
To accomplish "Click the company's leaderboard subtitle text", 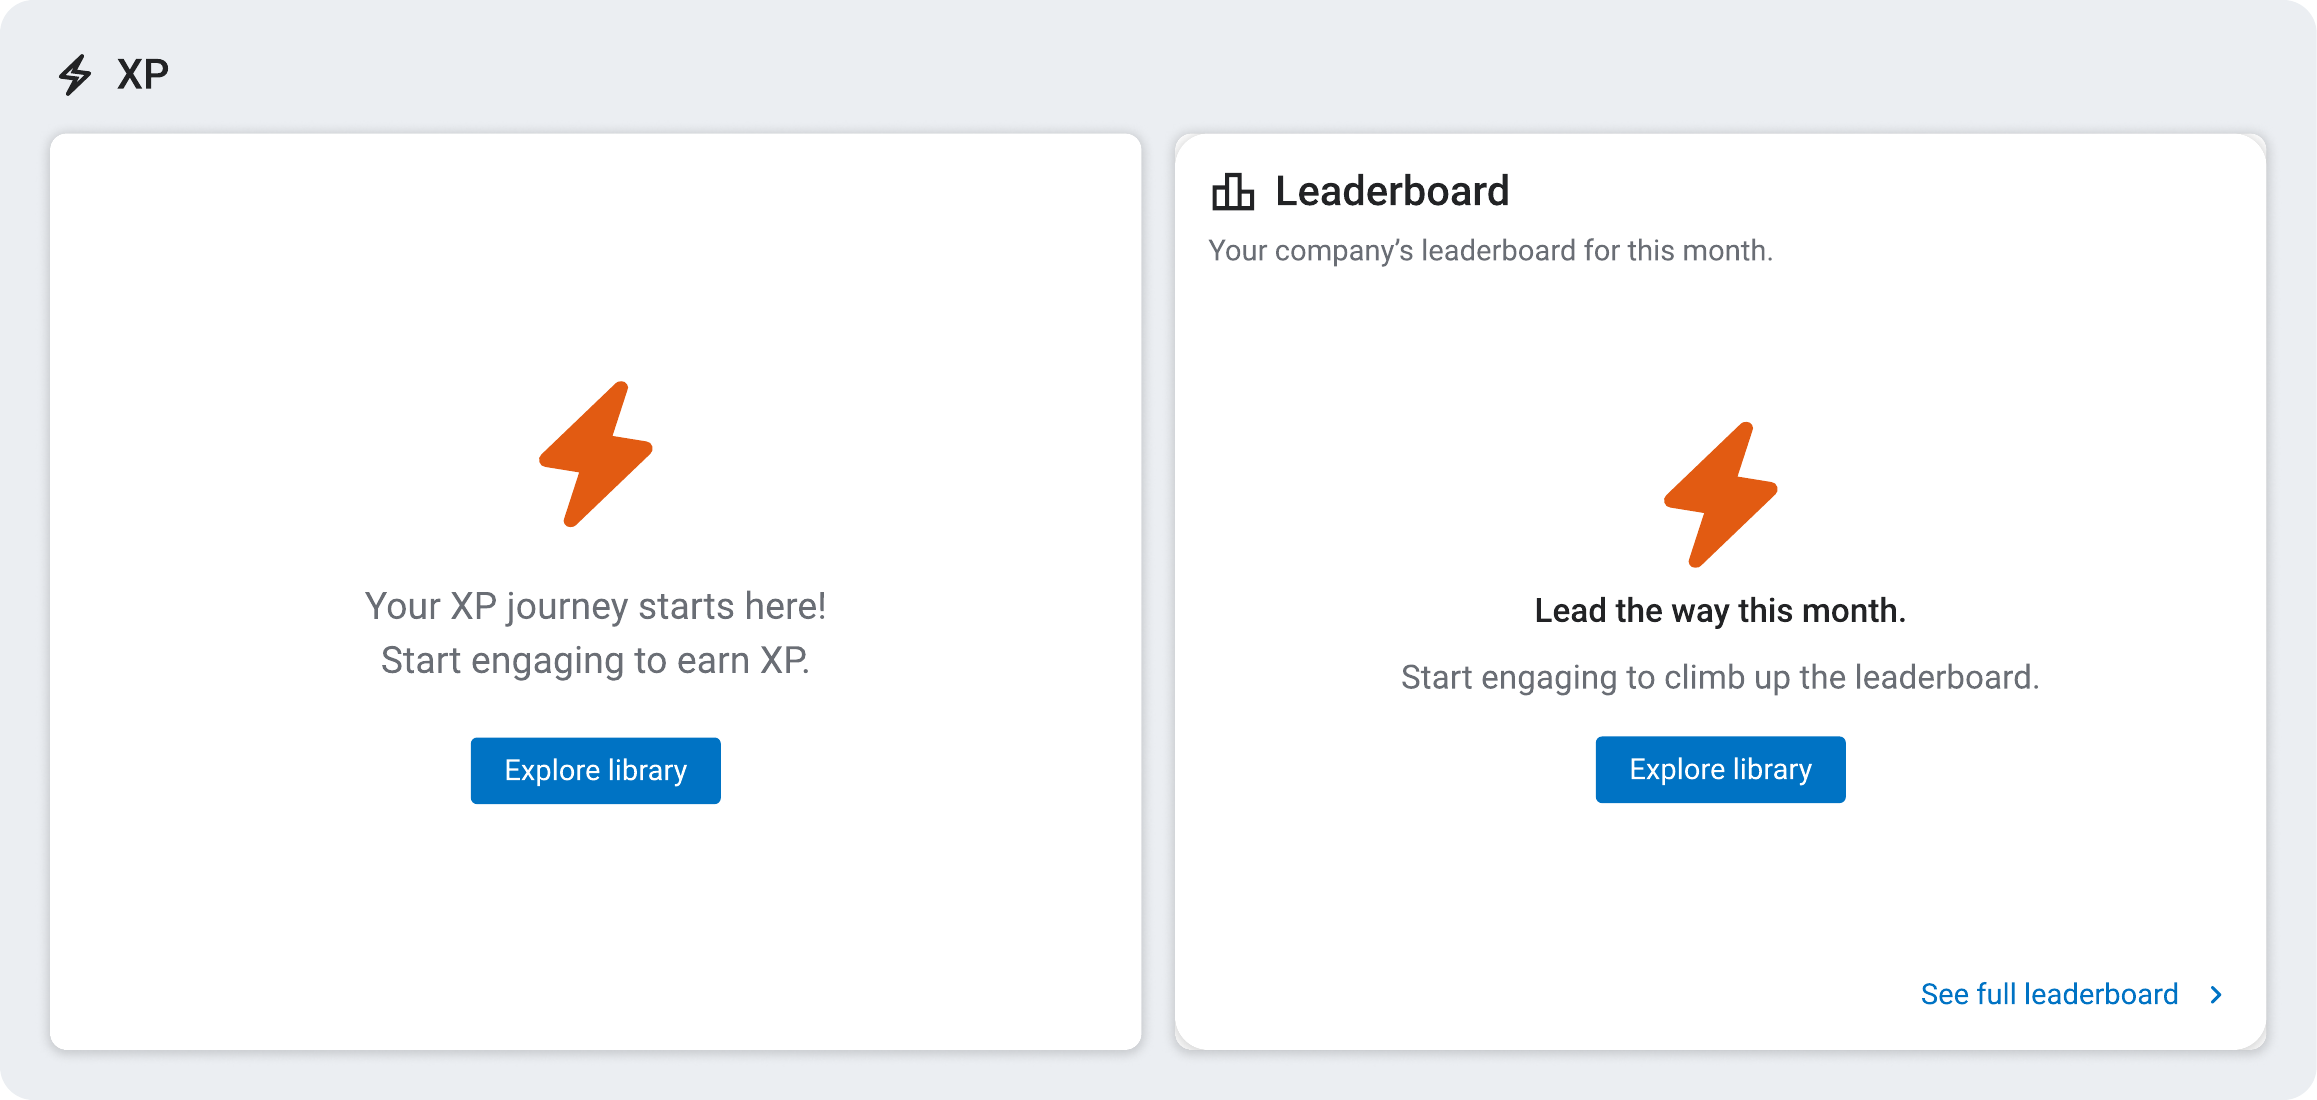I will [x=1490, y=251].
